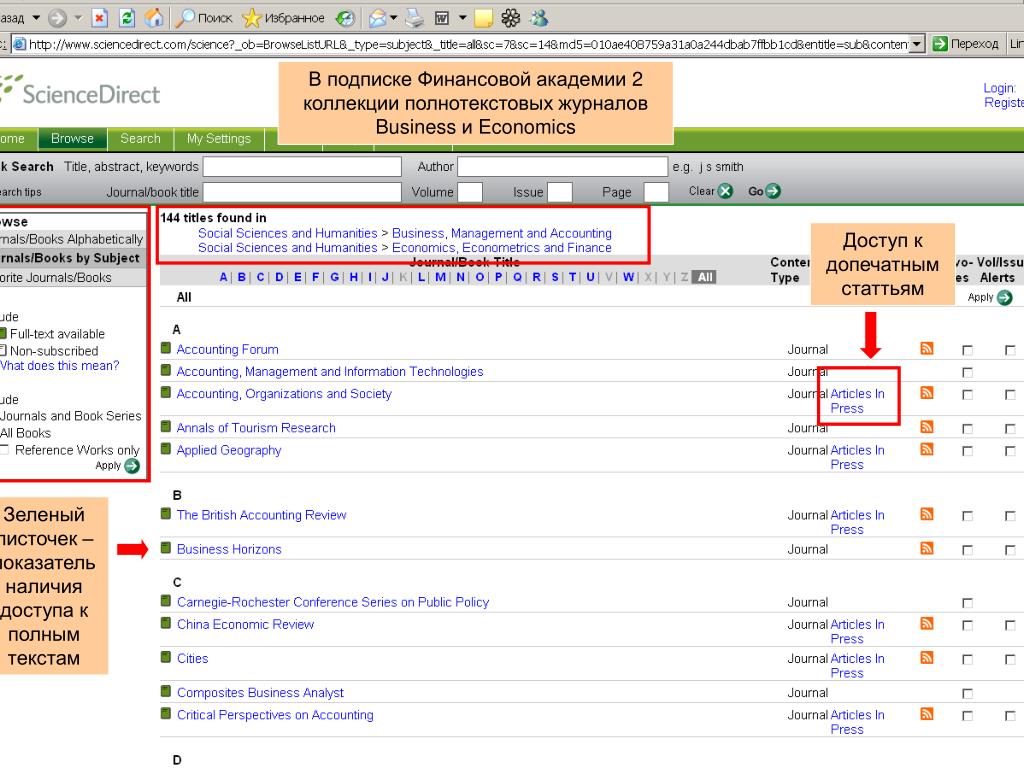The image size is (1024, 768).
Task: Tick Vol/Issue alerts checkbox for Accounting Forum
Action: coord(1010,351)
